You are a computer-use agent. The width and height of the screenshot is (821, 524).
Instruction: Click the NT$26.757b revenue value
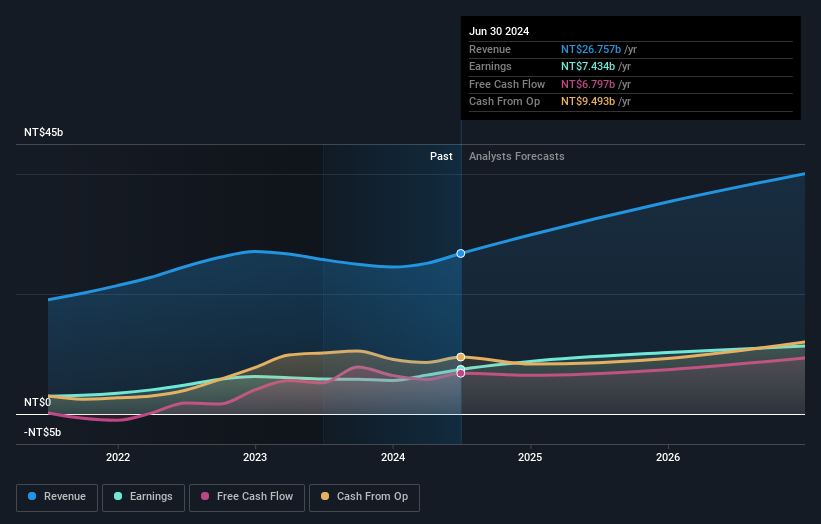(591, 49)
